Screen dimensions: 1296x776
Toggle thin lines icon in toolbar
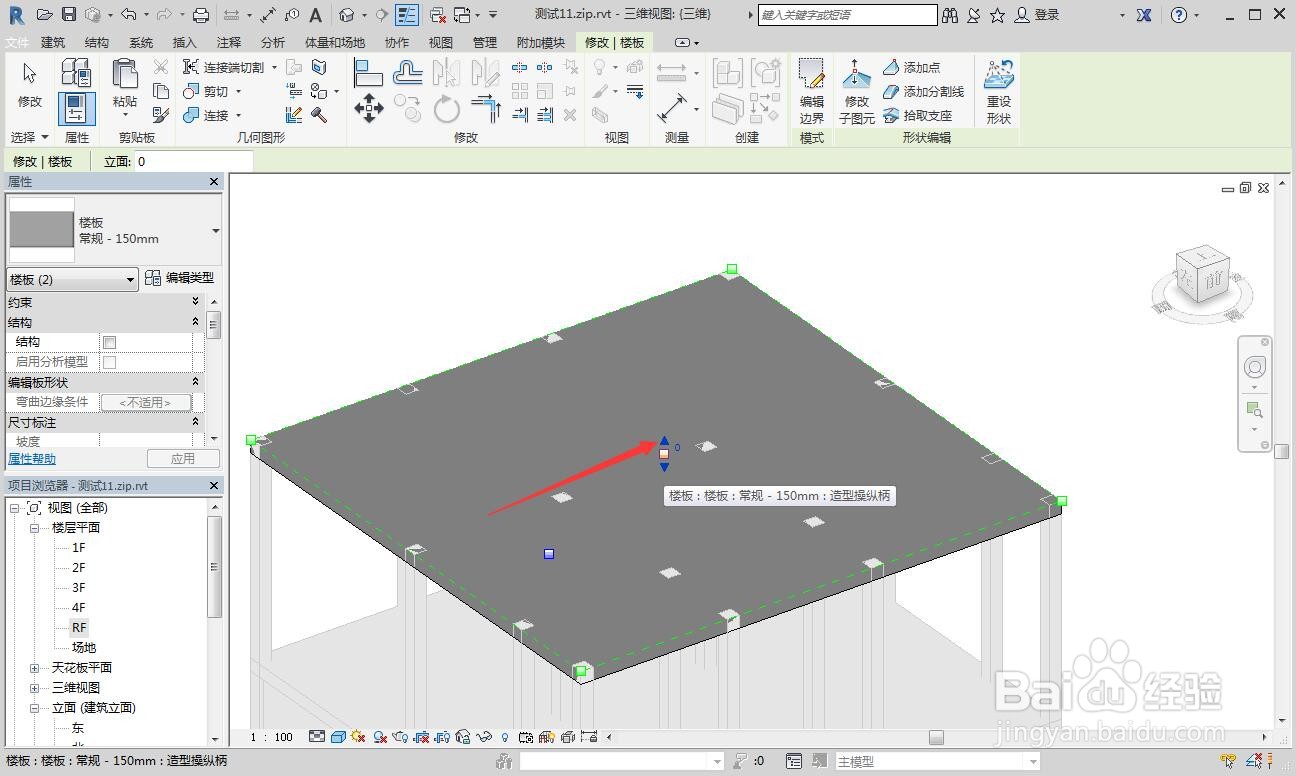tap(407, 15)
